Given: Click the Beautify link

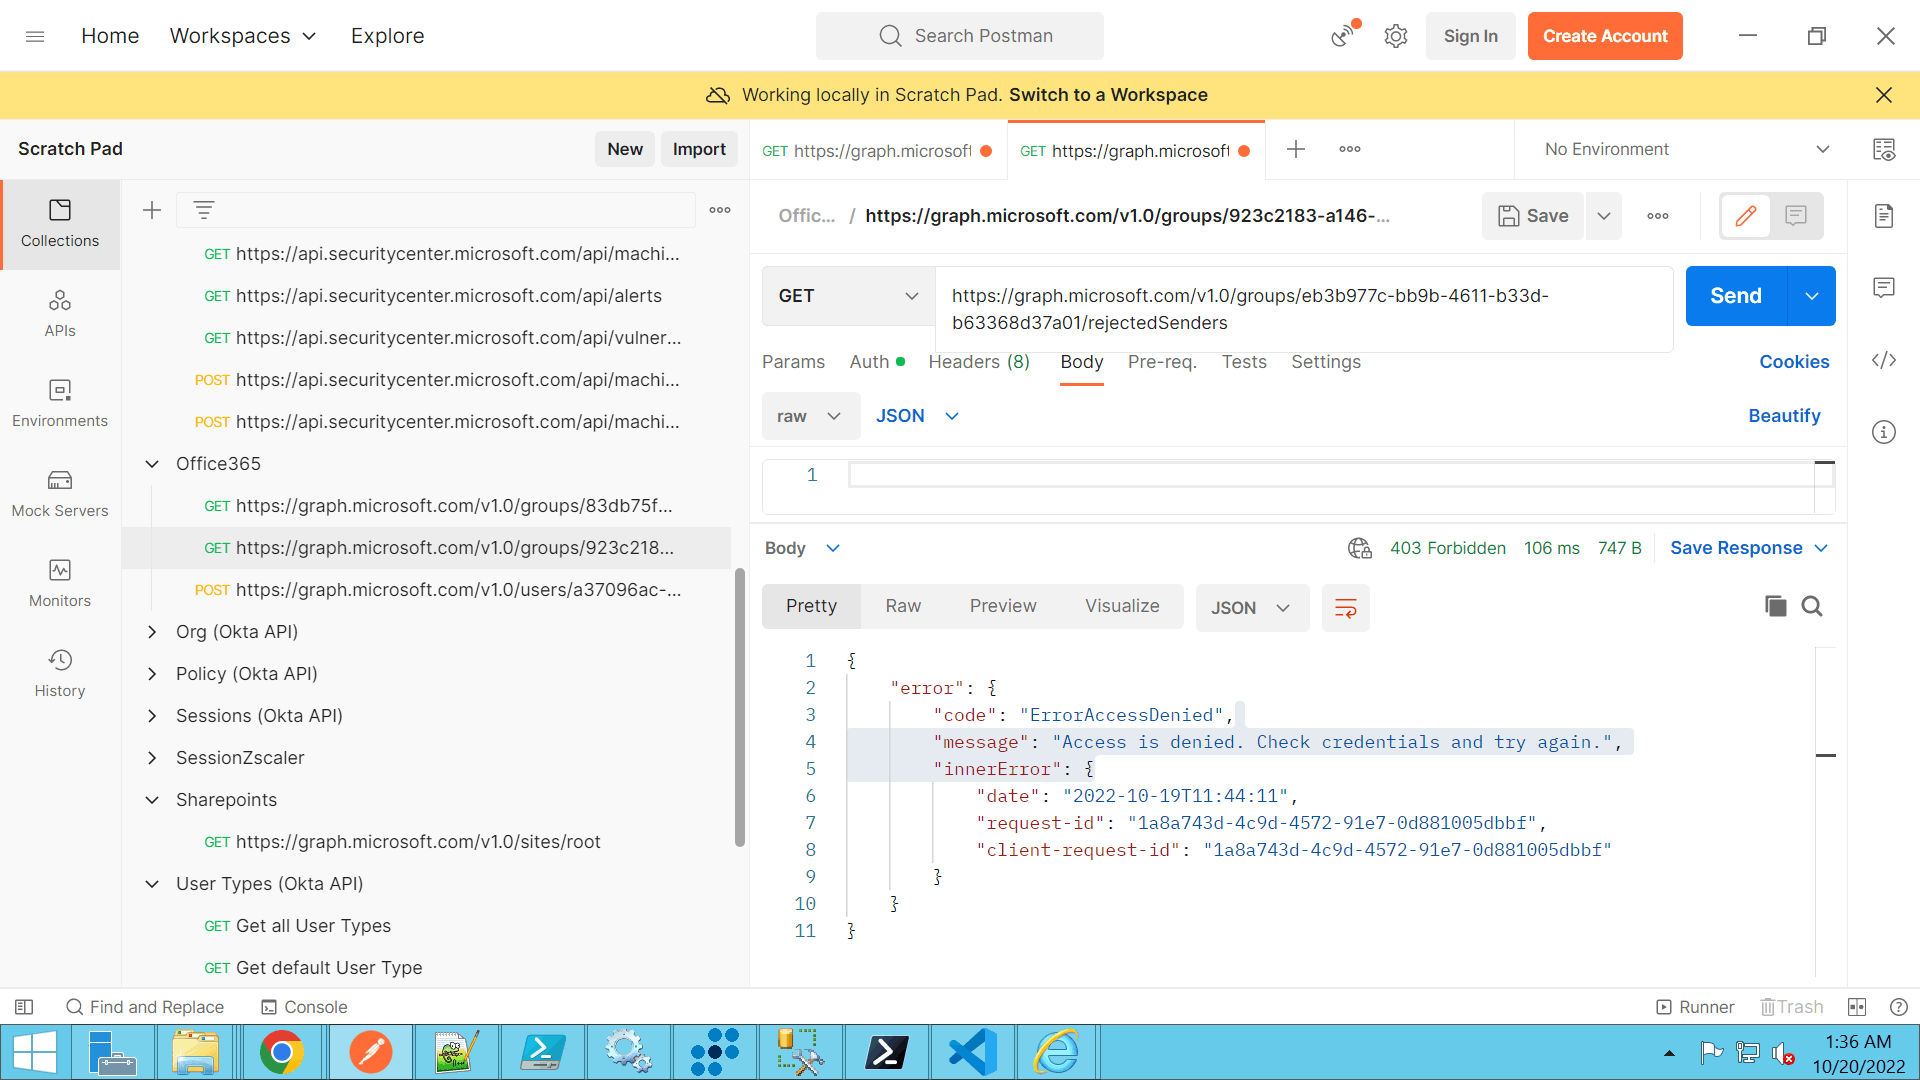Looking at the screenshot, I should click(1784, 416).
